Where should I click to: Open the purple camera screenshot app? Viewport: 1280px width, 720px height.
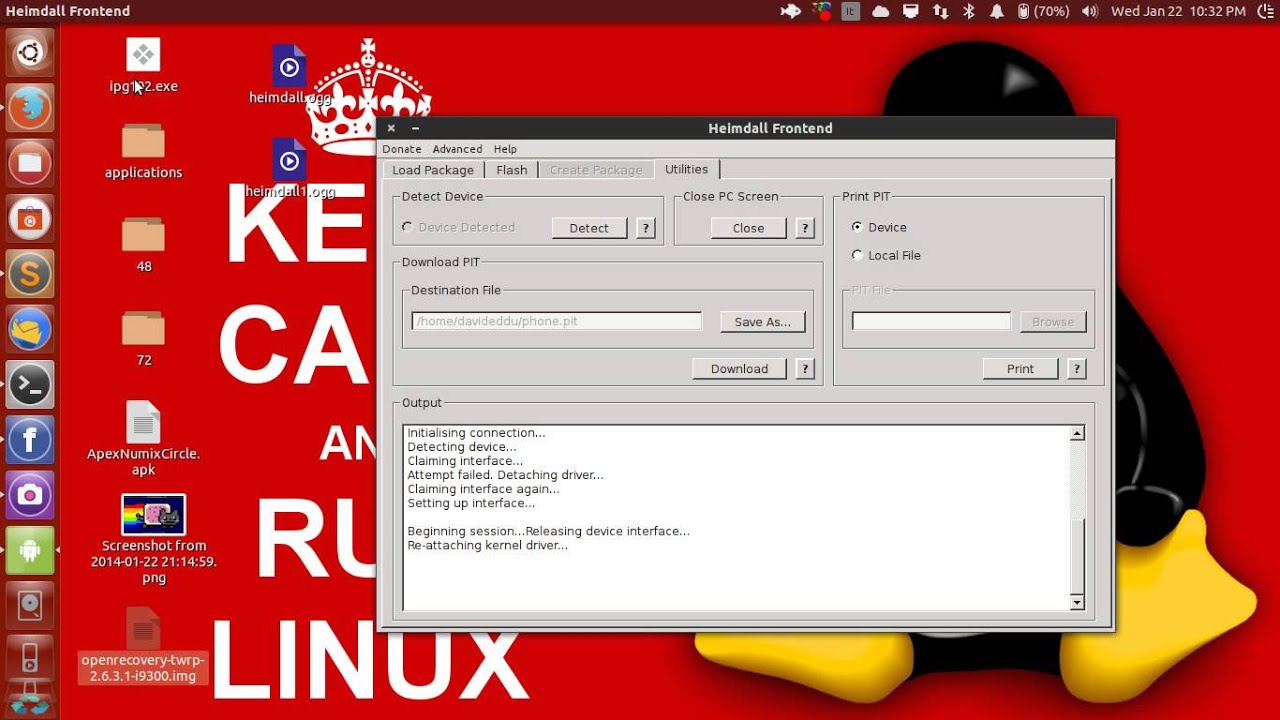click(x=29, y=495)
